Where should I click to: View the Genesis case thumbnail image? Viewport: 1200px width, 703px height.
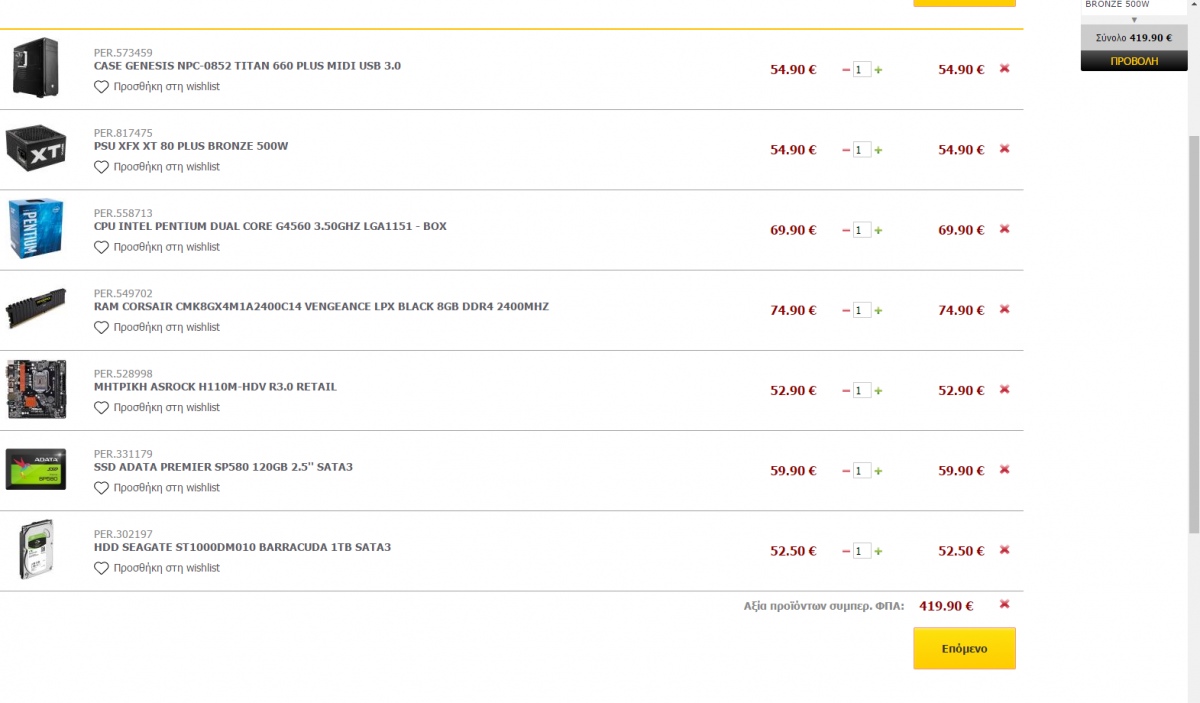36,68
